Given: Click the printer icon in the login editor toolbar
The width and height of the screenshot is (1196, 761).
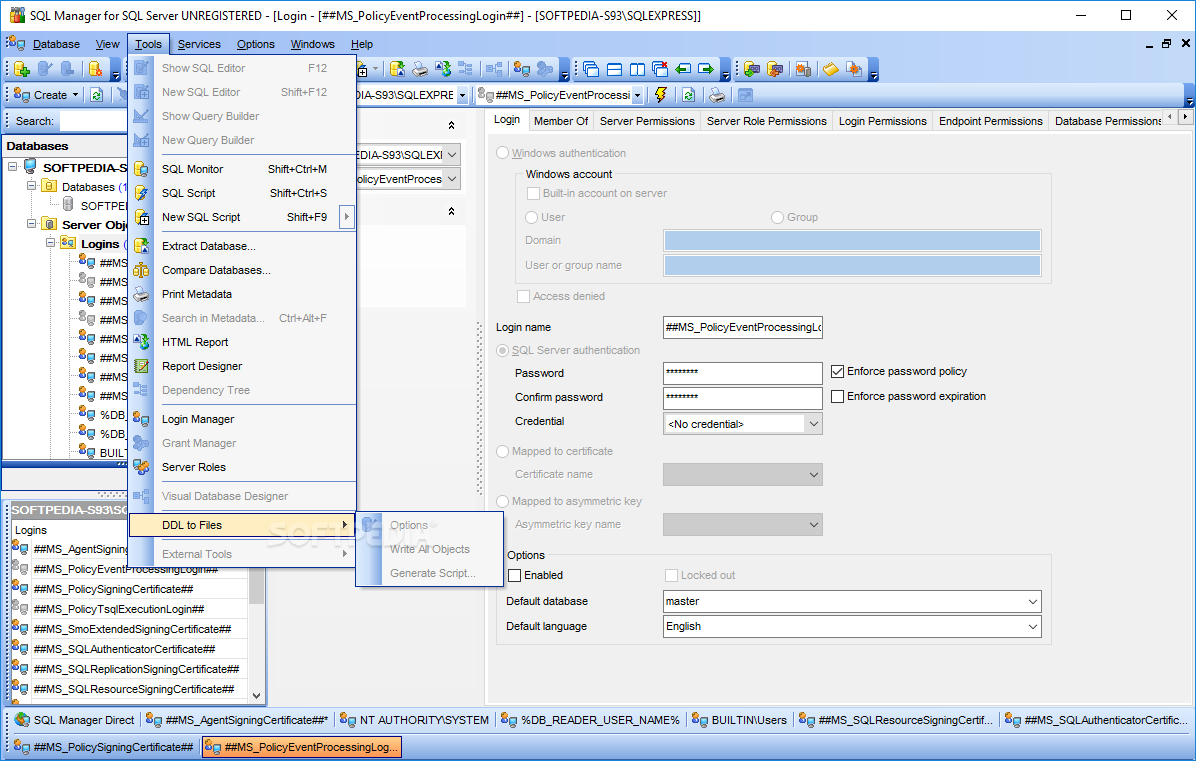Looking at the screenshot, I should tap(716, 95).
